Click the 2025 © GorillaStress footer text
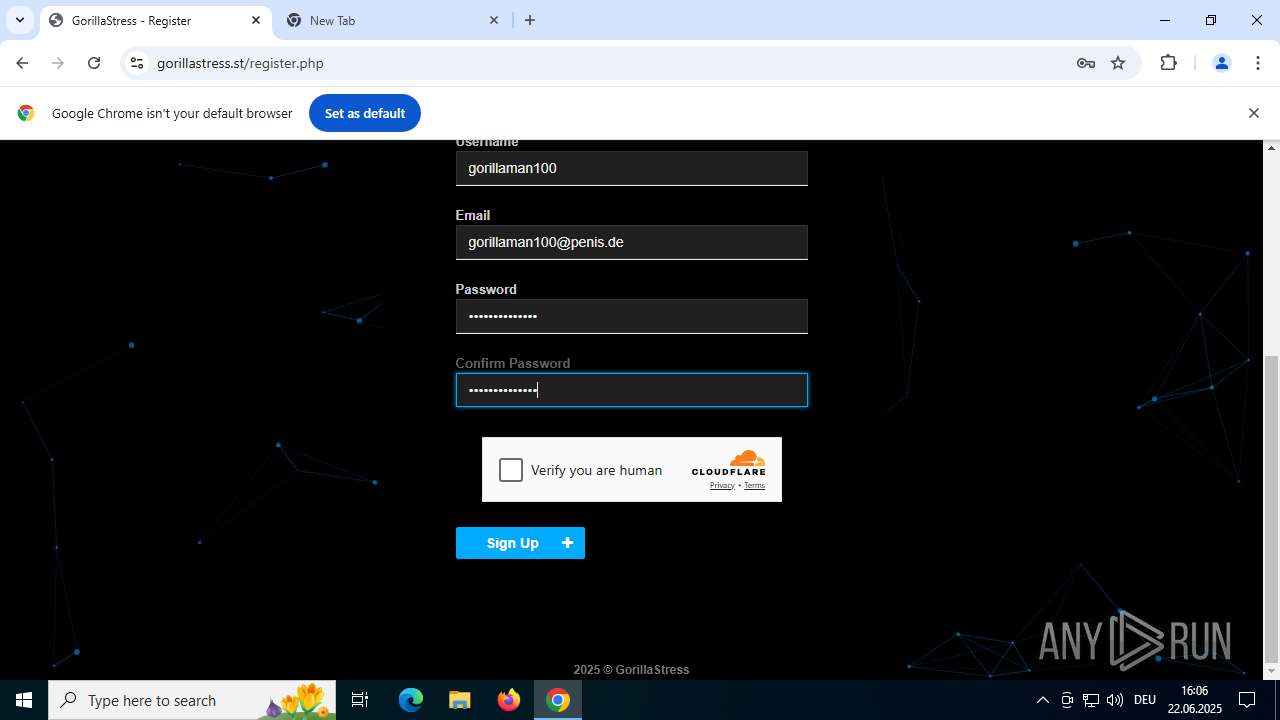Viewport: 1280px width, 720px height. (x=631, y=670)
